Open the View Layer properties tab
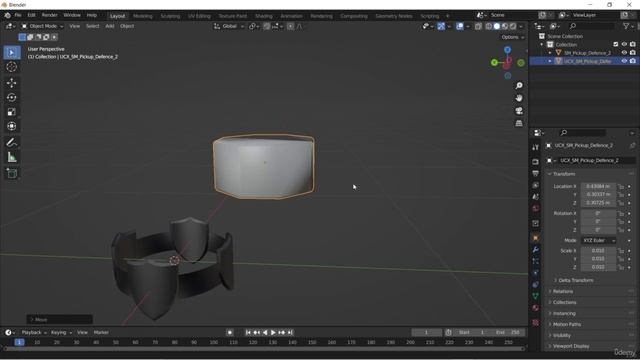 (x=536, y=185)
